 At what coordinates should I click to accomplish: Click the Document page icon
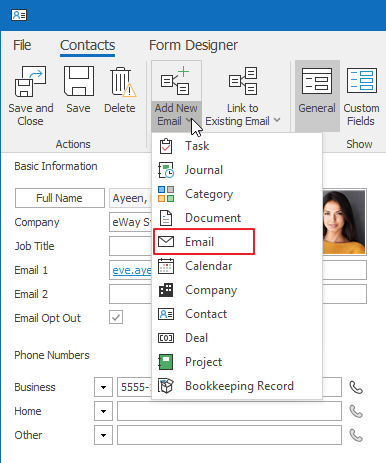[166, 218]
